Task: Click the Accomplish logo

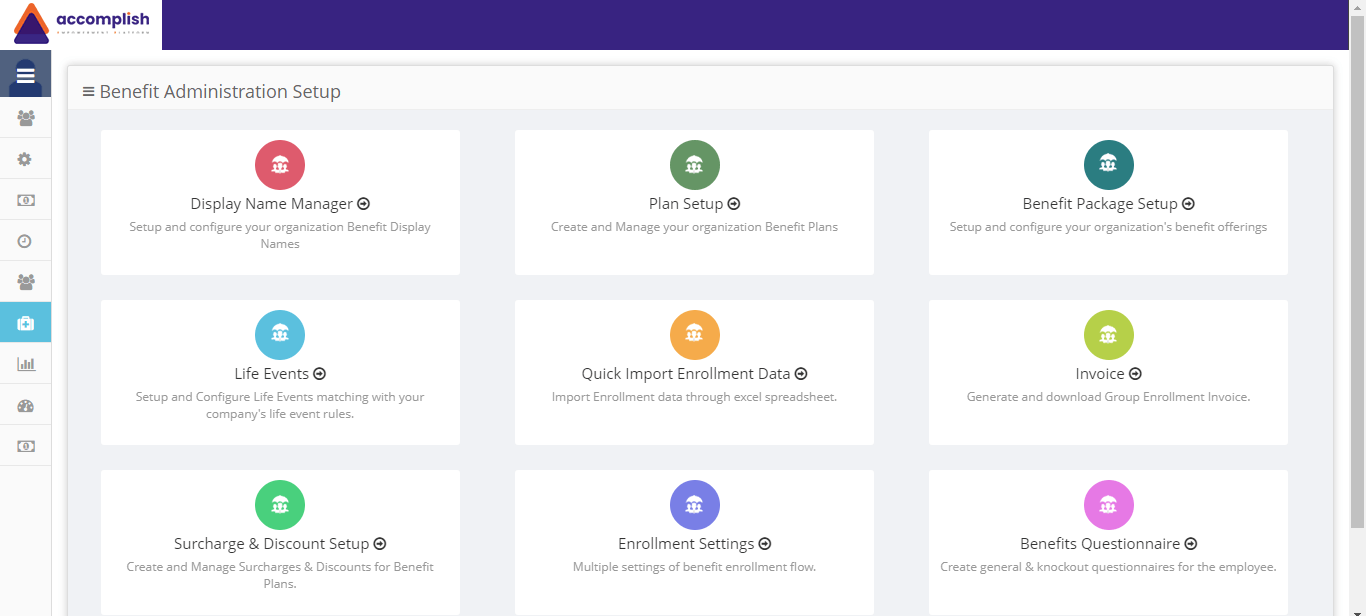Action: tap(81, 24)
